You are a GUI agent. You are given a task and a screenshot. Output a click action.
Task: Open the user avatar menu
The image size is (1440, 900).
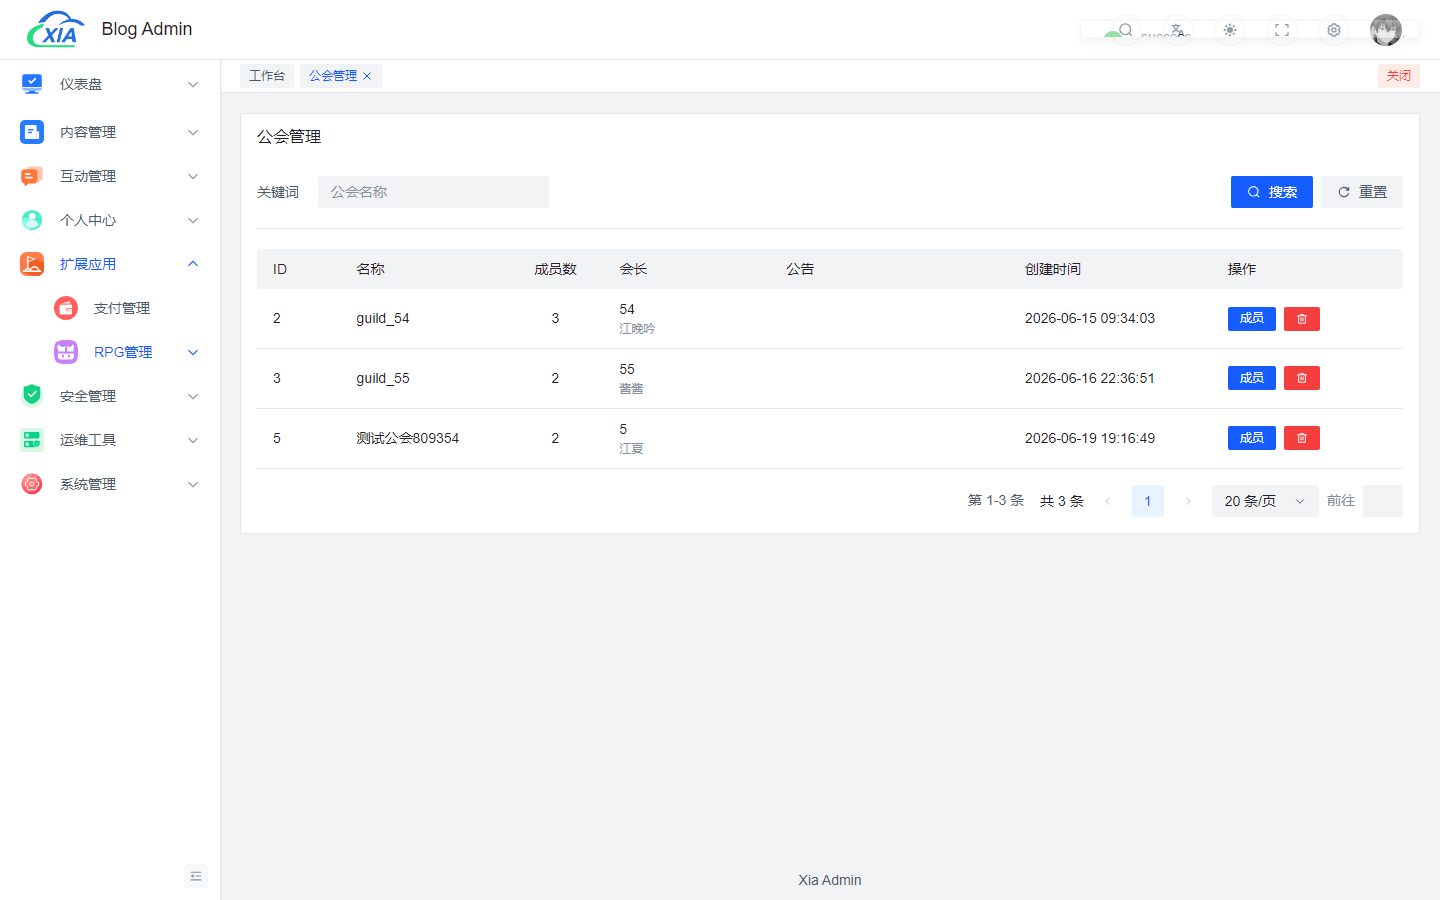click(1386, 30)
